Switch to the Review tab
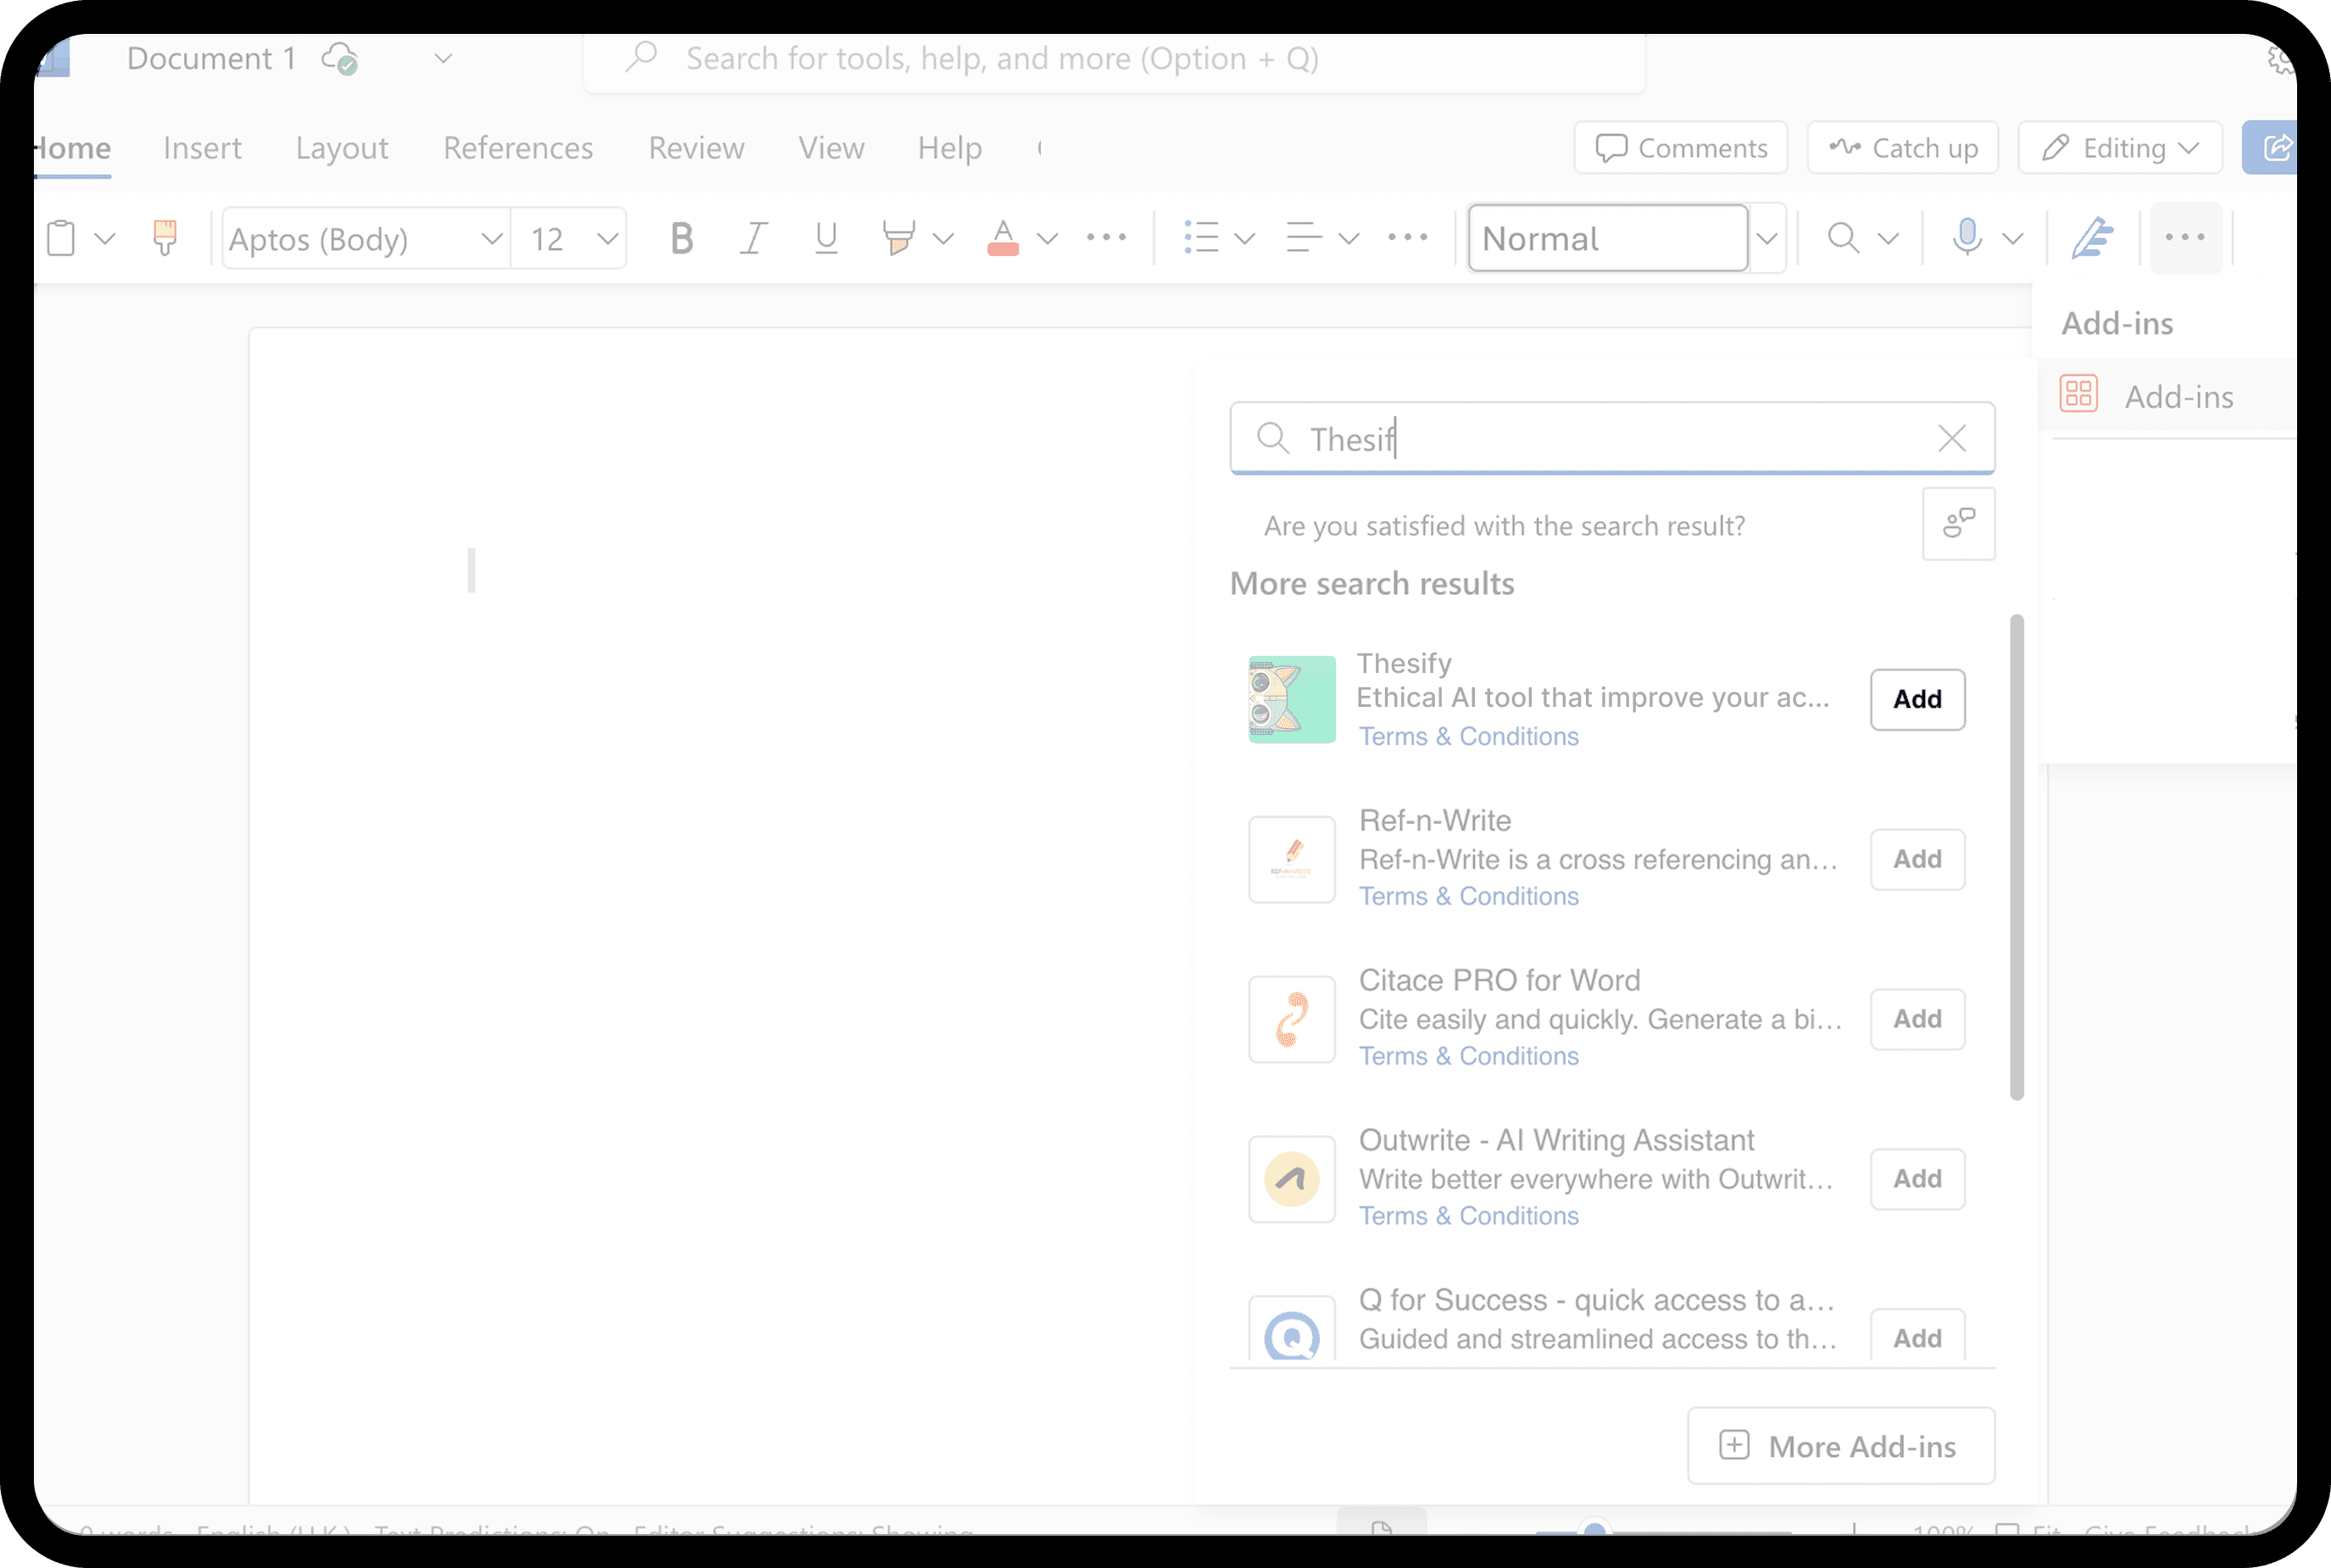Viewport: 2331px width, 1568px height. [x=696, y=148]
